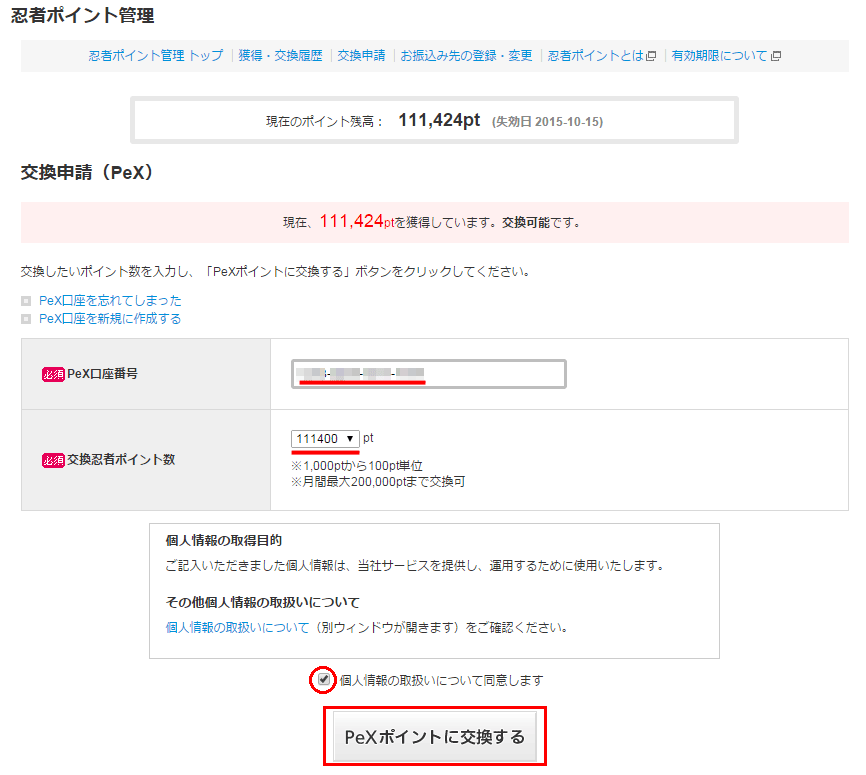Click その他個人情報の取扱いについて heading
Image resolution: width=866 pixels, height=775 pixels.
[262, 602]
